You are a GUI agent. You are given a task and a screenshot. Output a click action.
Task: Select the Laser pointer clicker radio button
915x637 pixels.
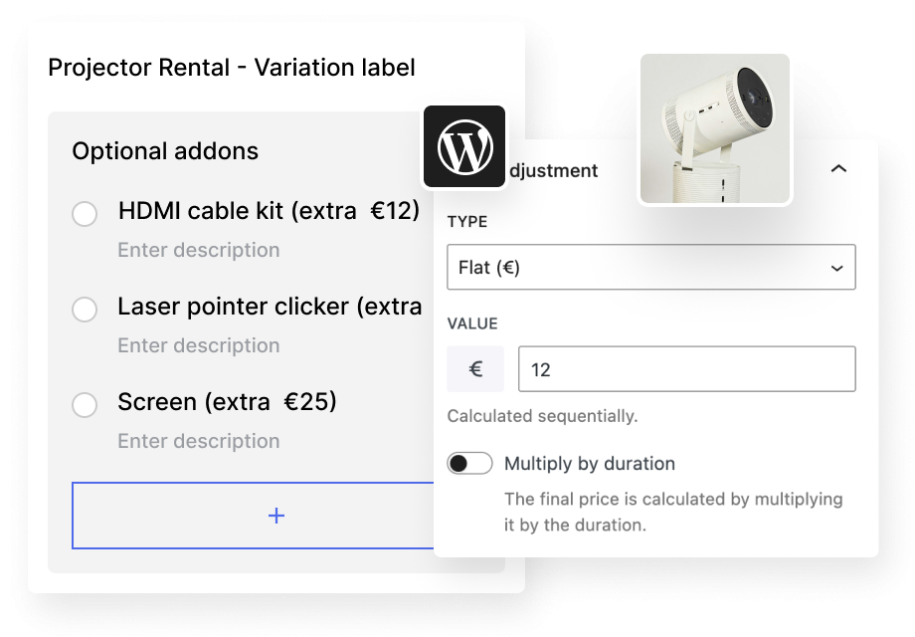[x=85, y=309]
